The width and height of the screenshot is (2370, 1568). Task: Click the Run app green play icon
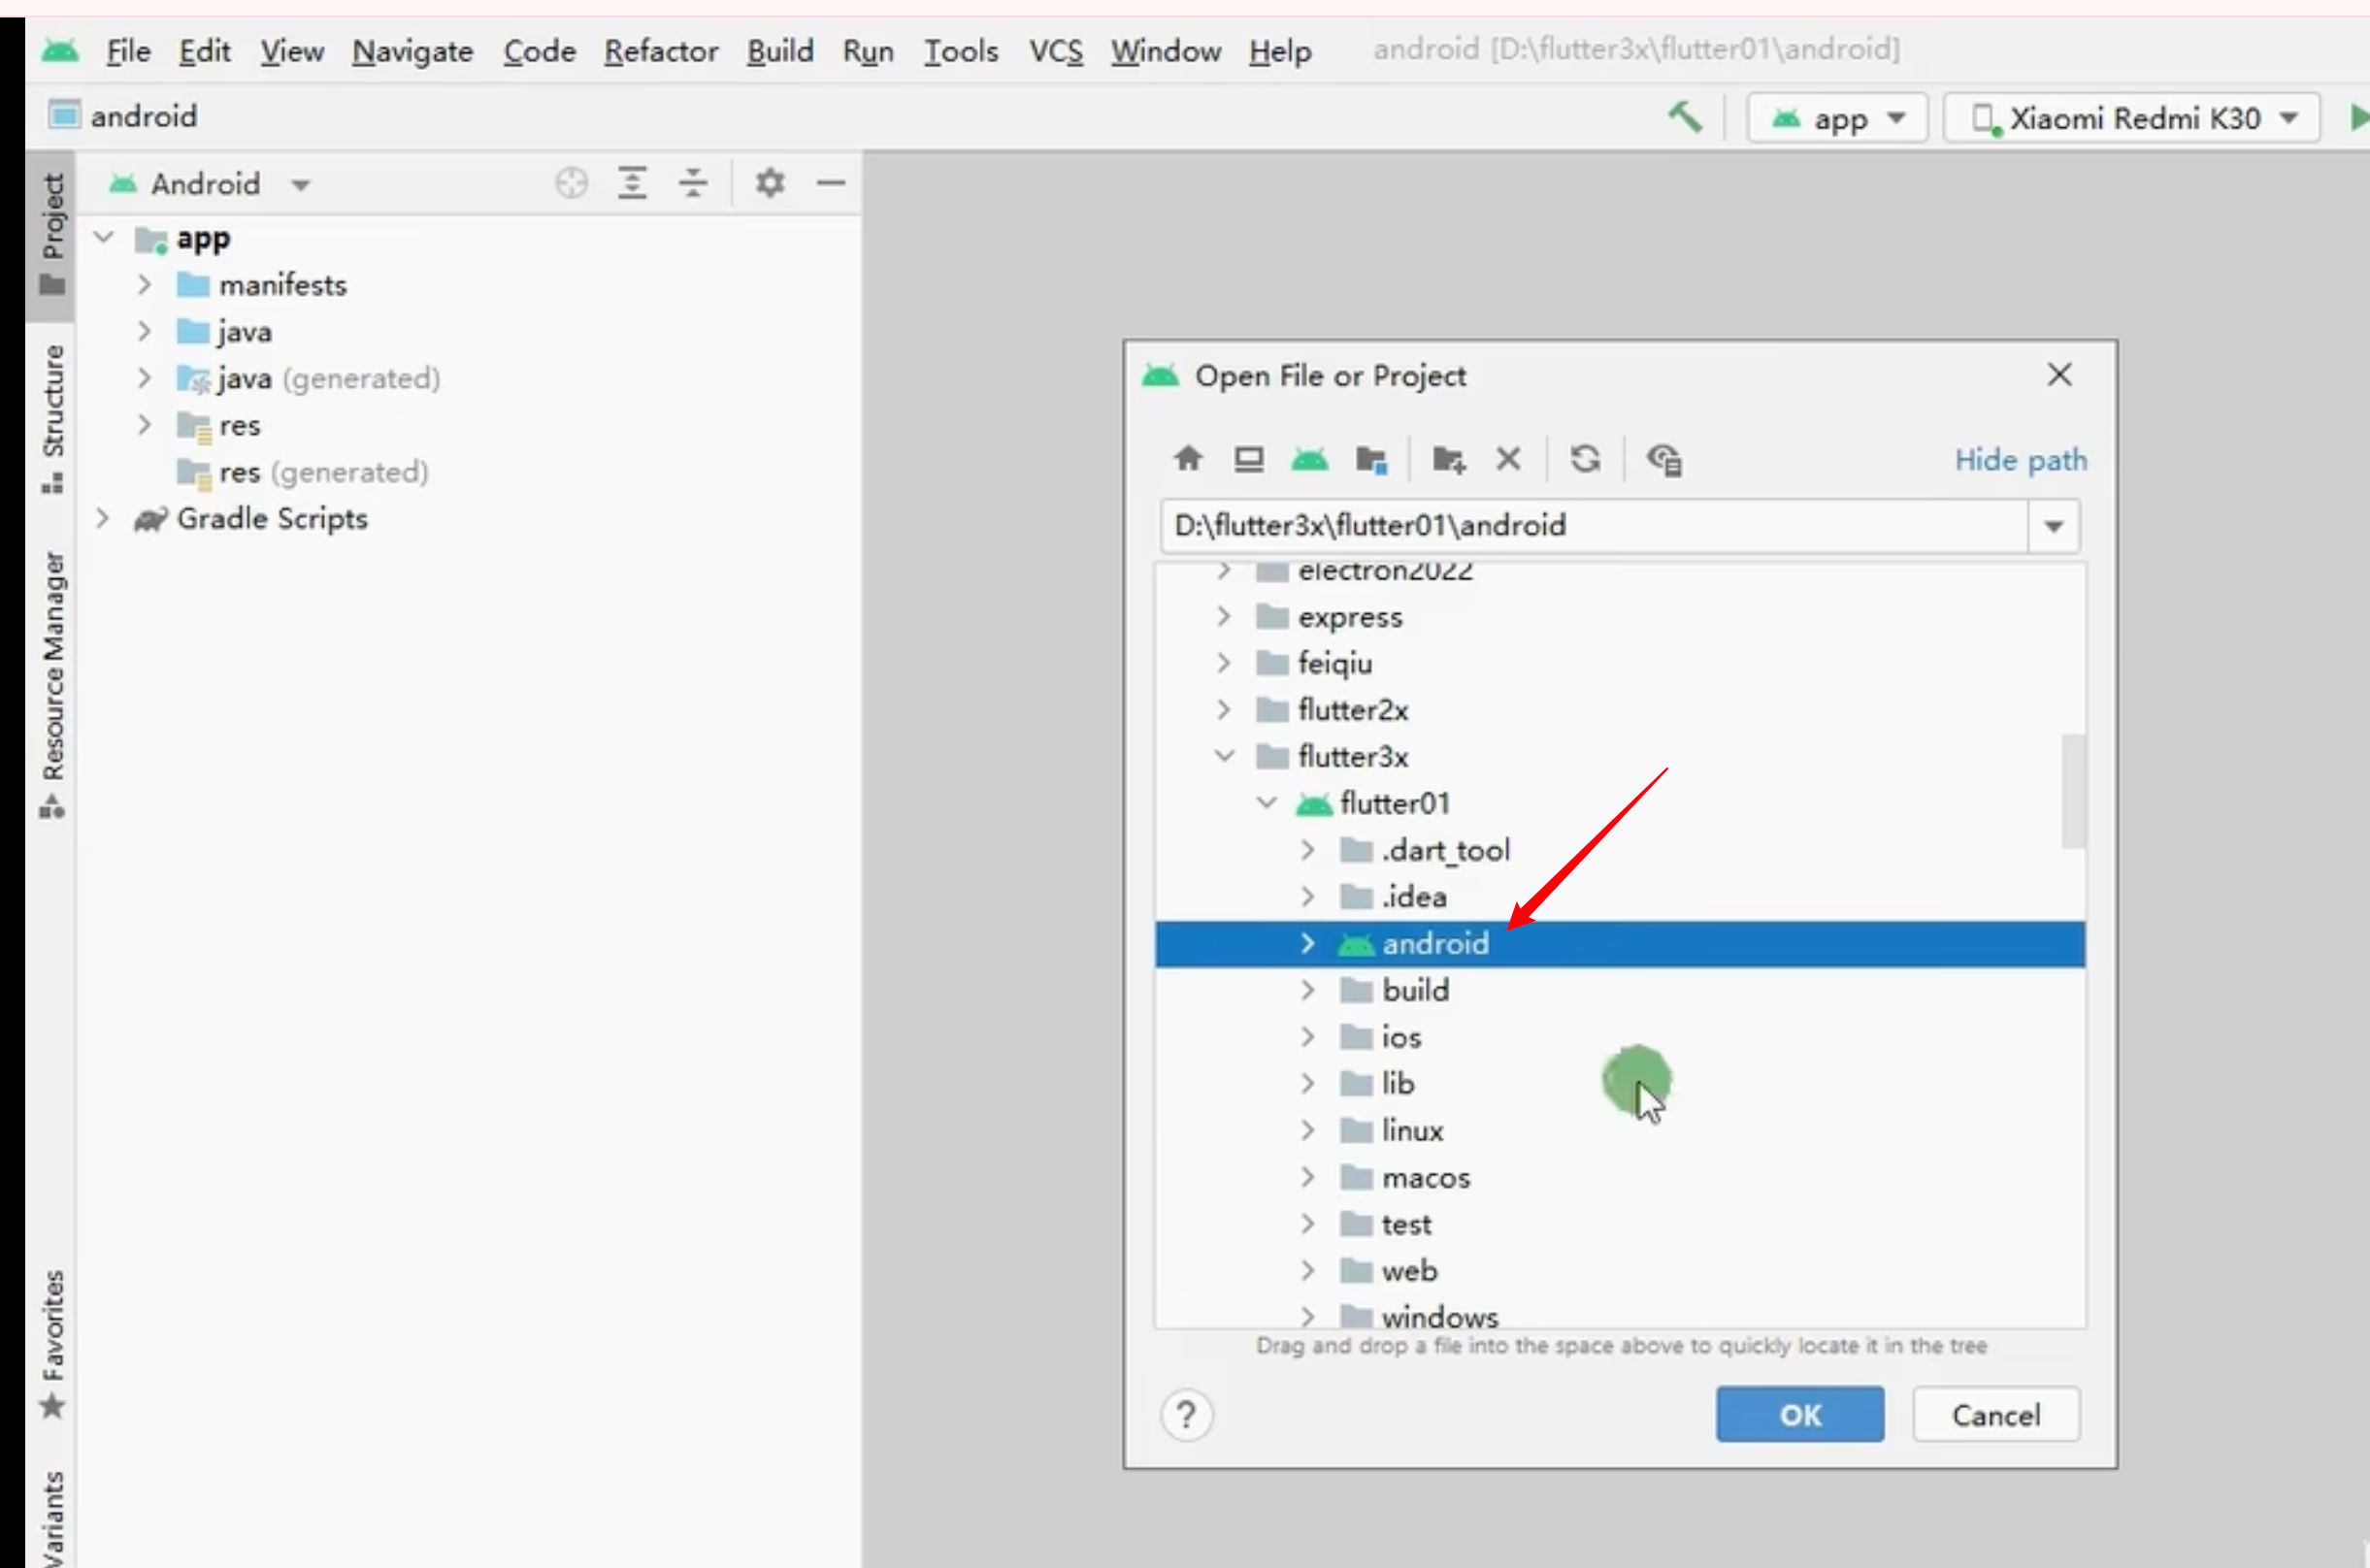[x=2359, y=118]
